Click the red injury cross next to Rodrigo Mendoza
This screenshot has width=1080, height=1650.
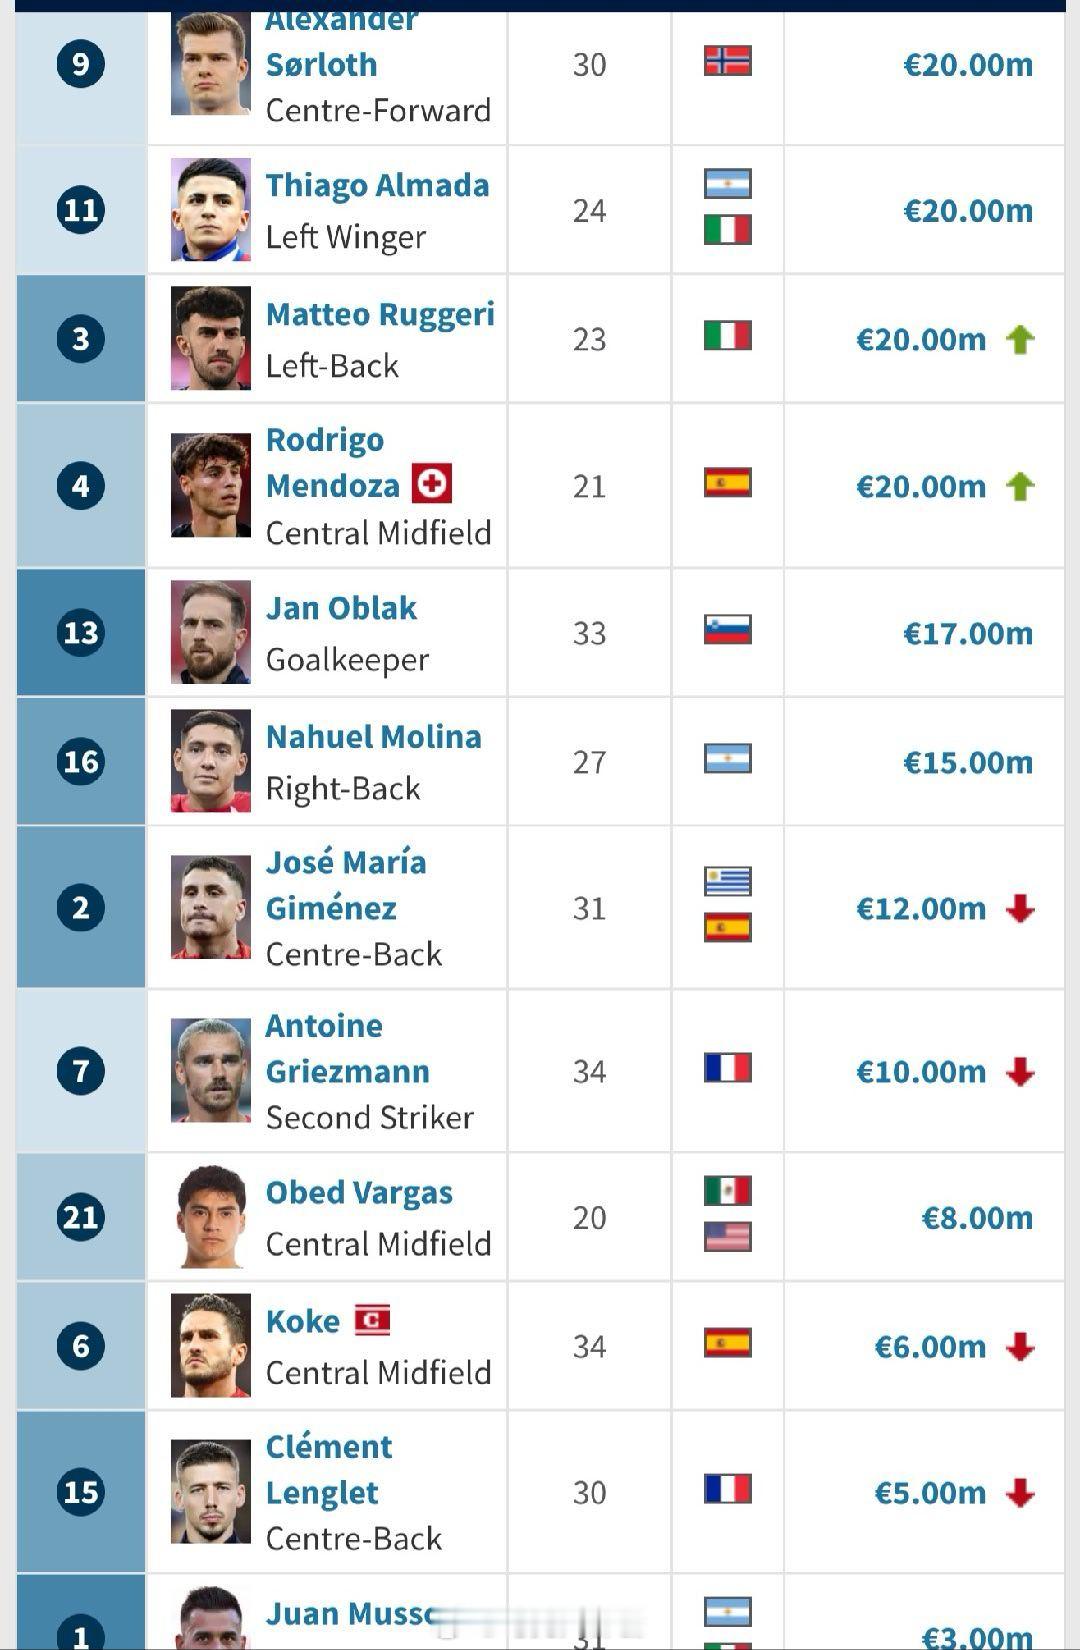[432, 485]
